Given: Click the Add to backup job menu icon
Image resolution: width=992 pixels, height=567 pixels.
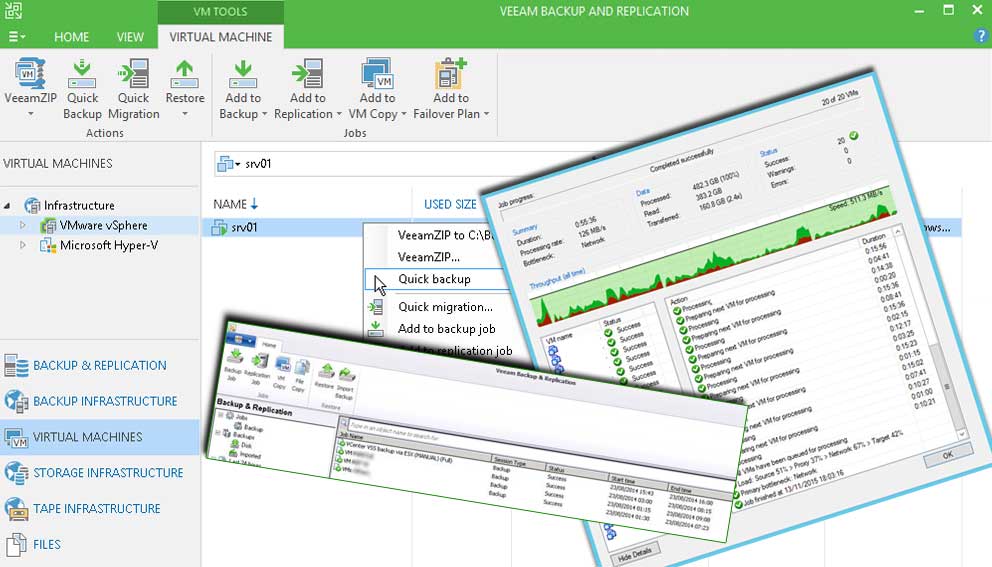Looking at the screenshot, I should (x=376, y=328).
